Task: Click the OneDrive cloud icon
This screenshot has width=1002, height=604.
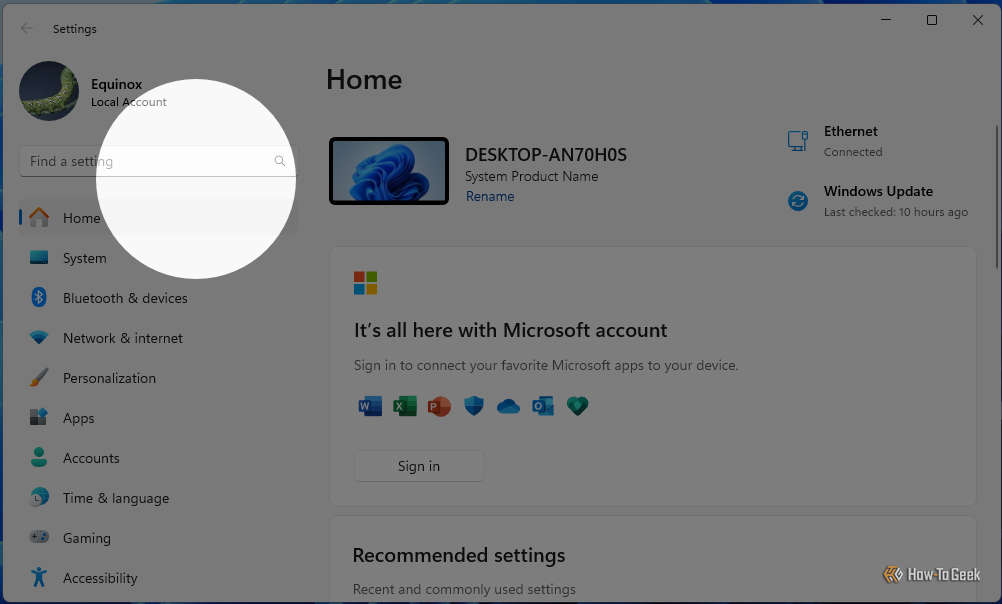Action: click(508, 406)
